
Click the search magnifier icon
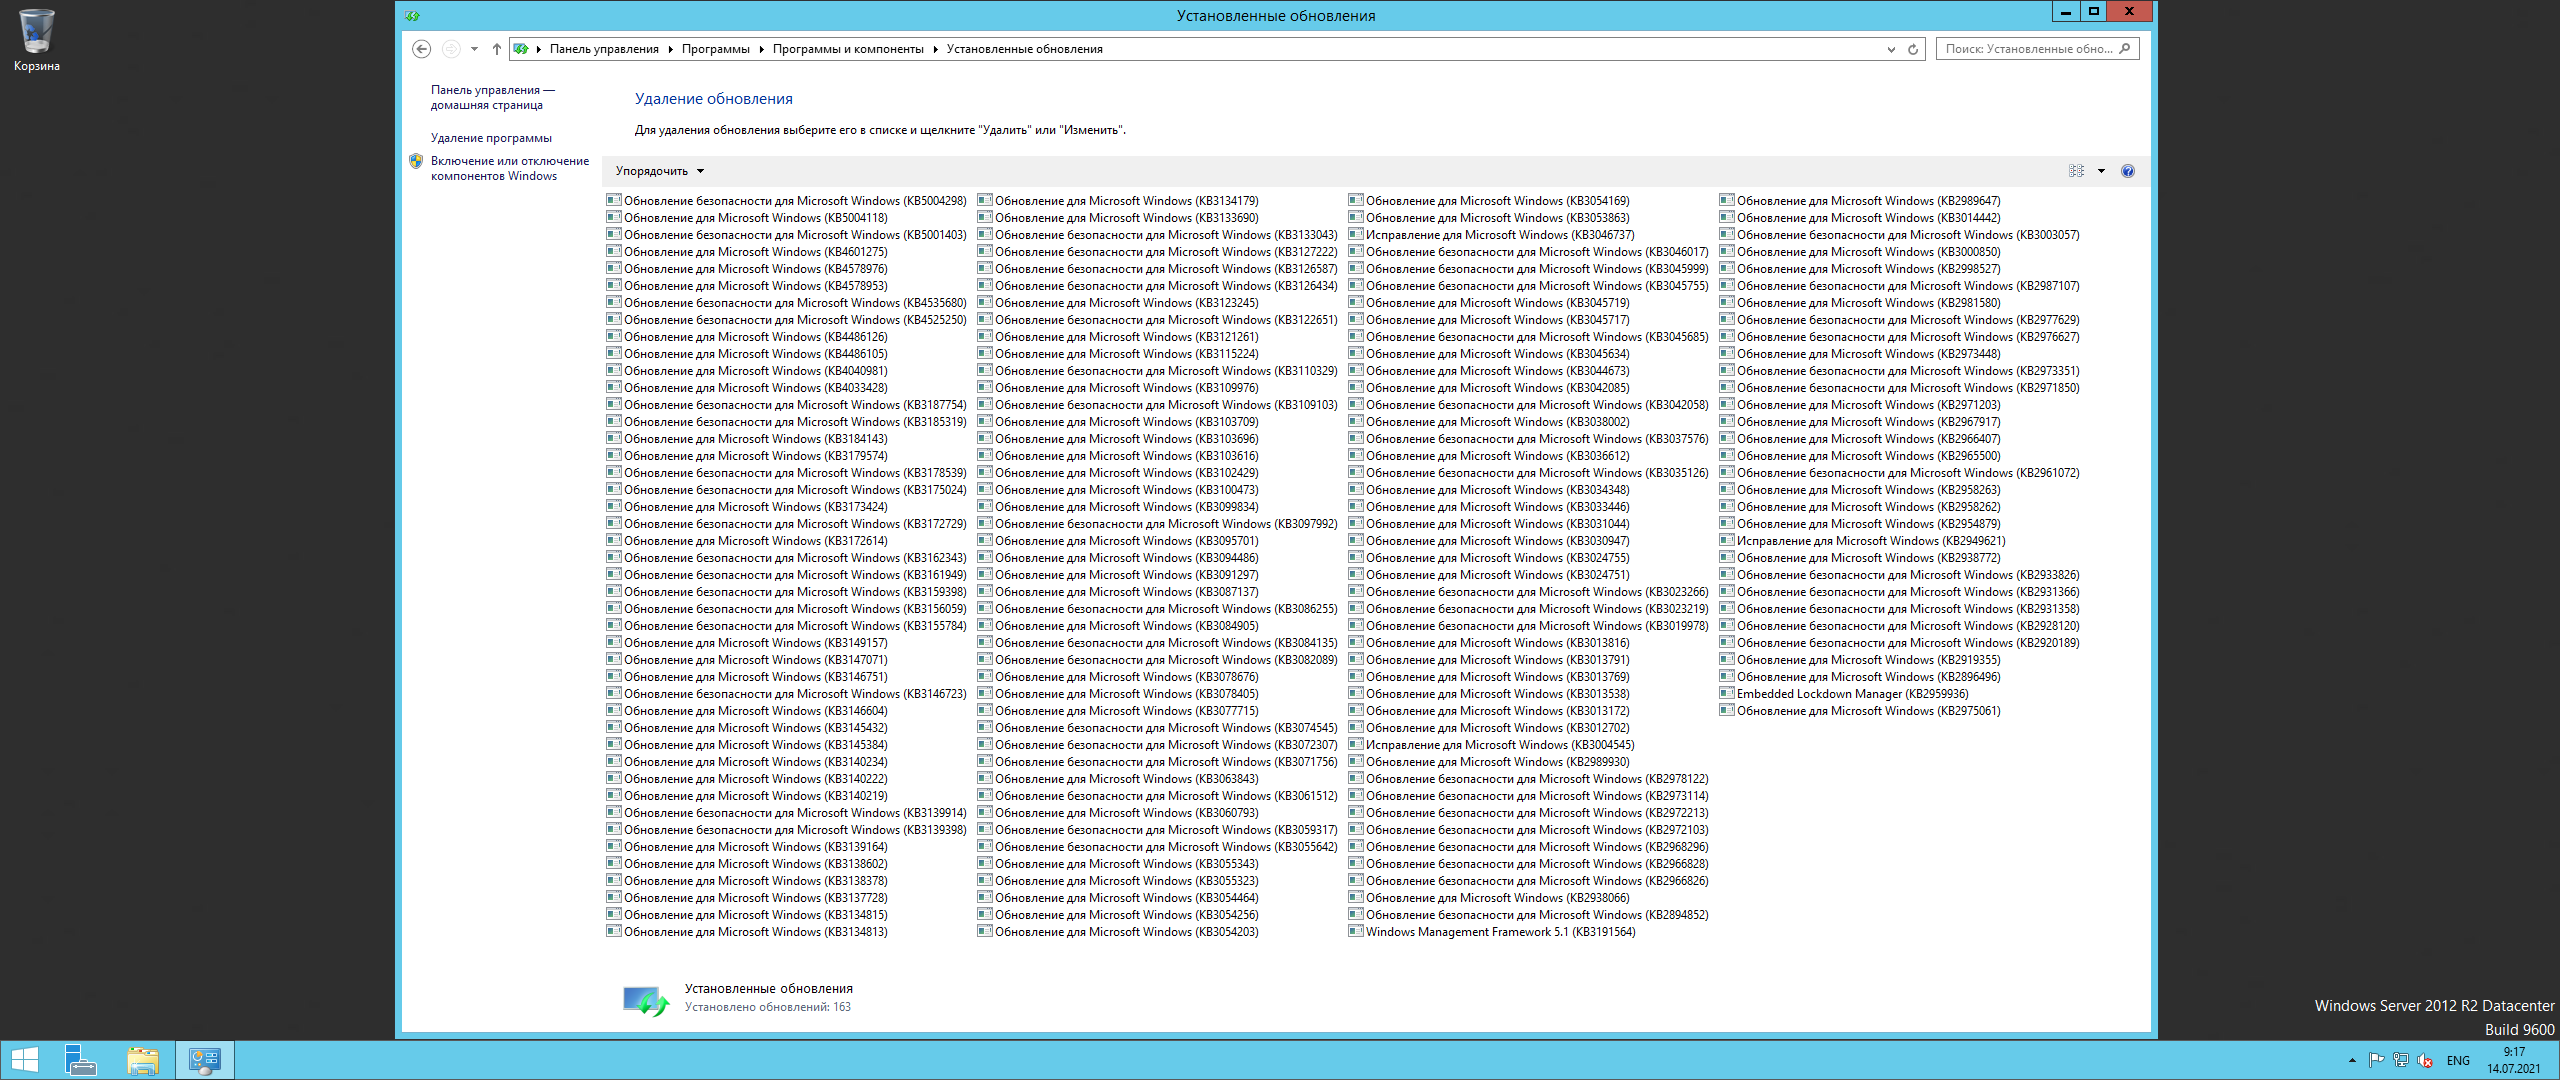click(x=2125, y=48)
